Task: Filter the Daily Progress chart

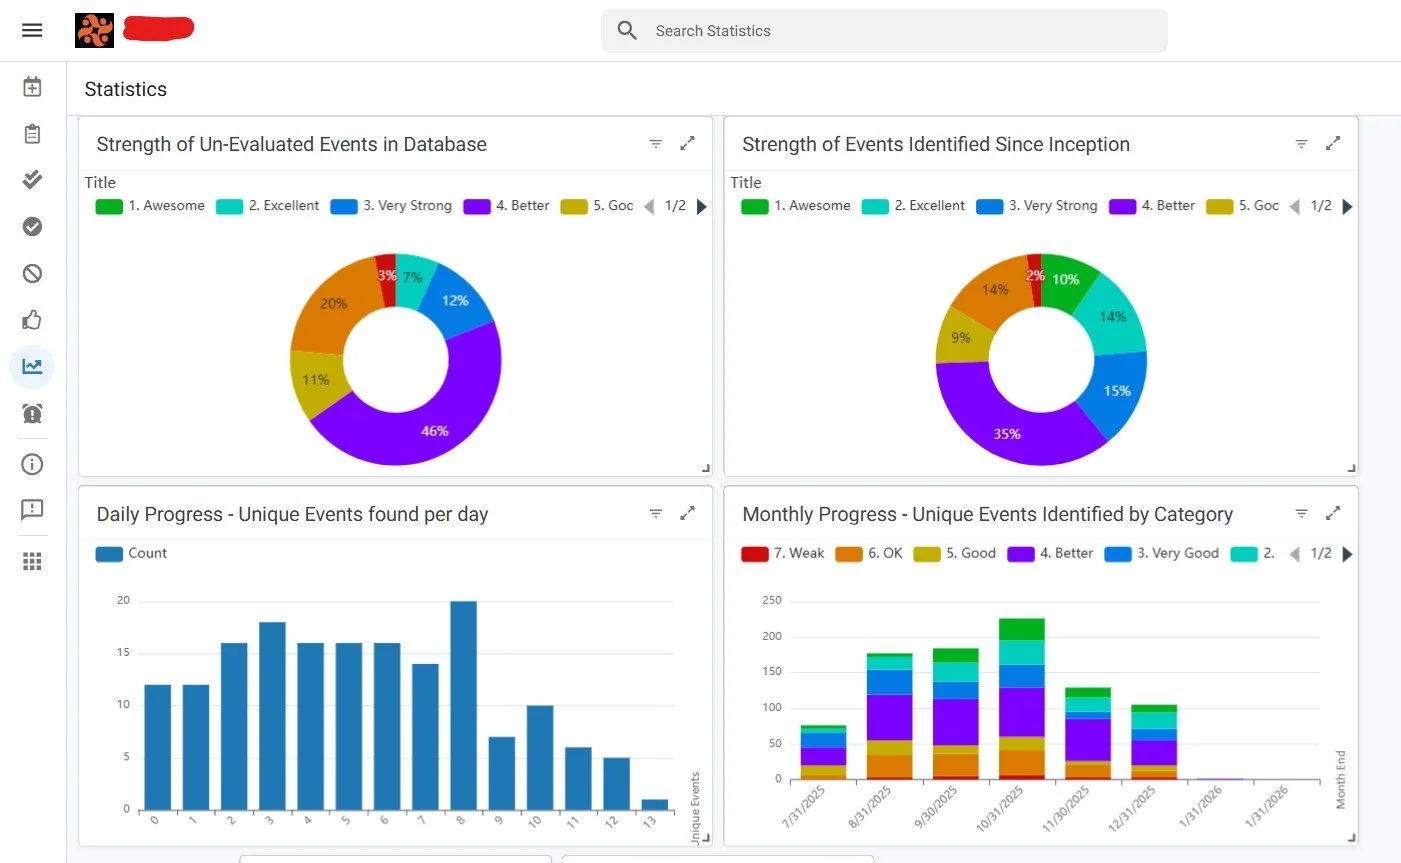Action: [x=656, y=514]
